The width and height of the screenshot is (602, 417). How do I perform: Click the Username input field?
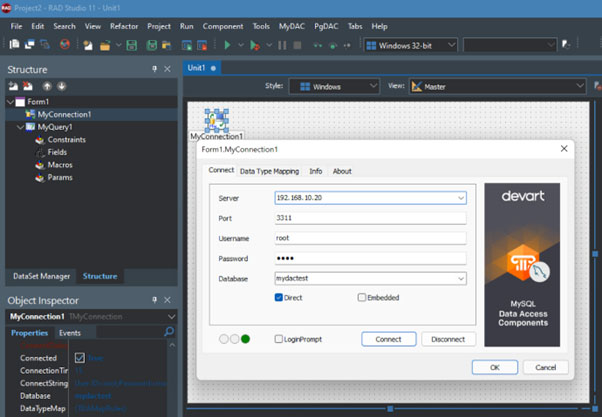[x=370, y=238]
